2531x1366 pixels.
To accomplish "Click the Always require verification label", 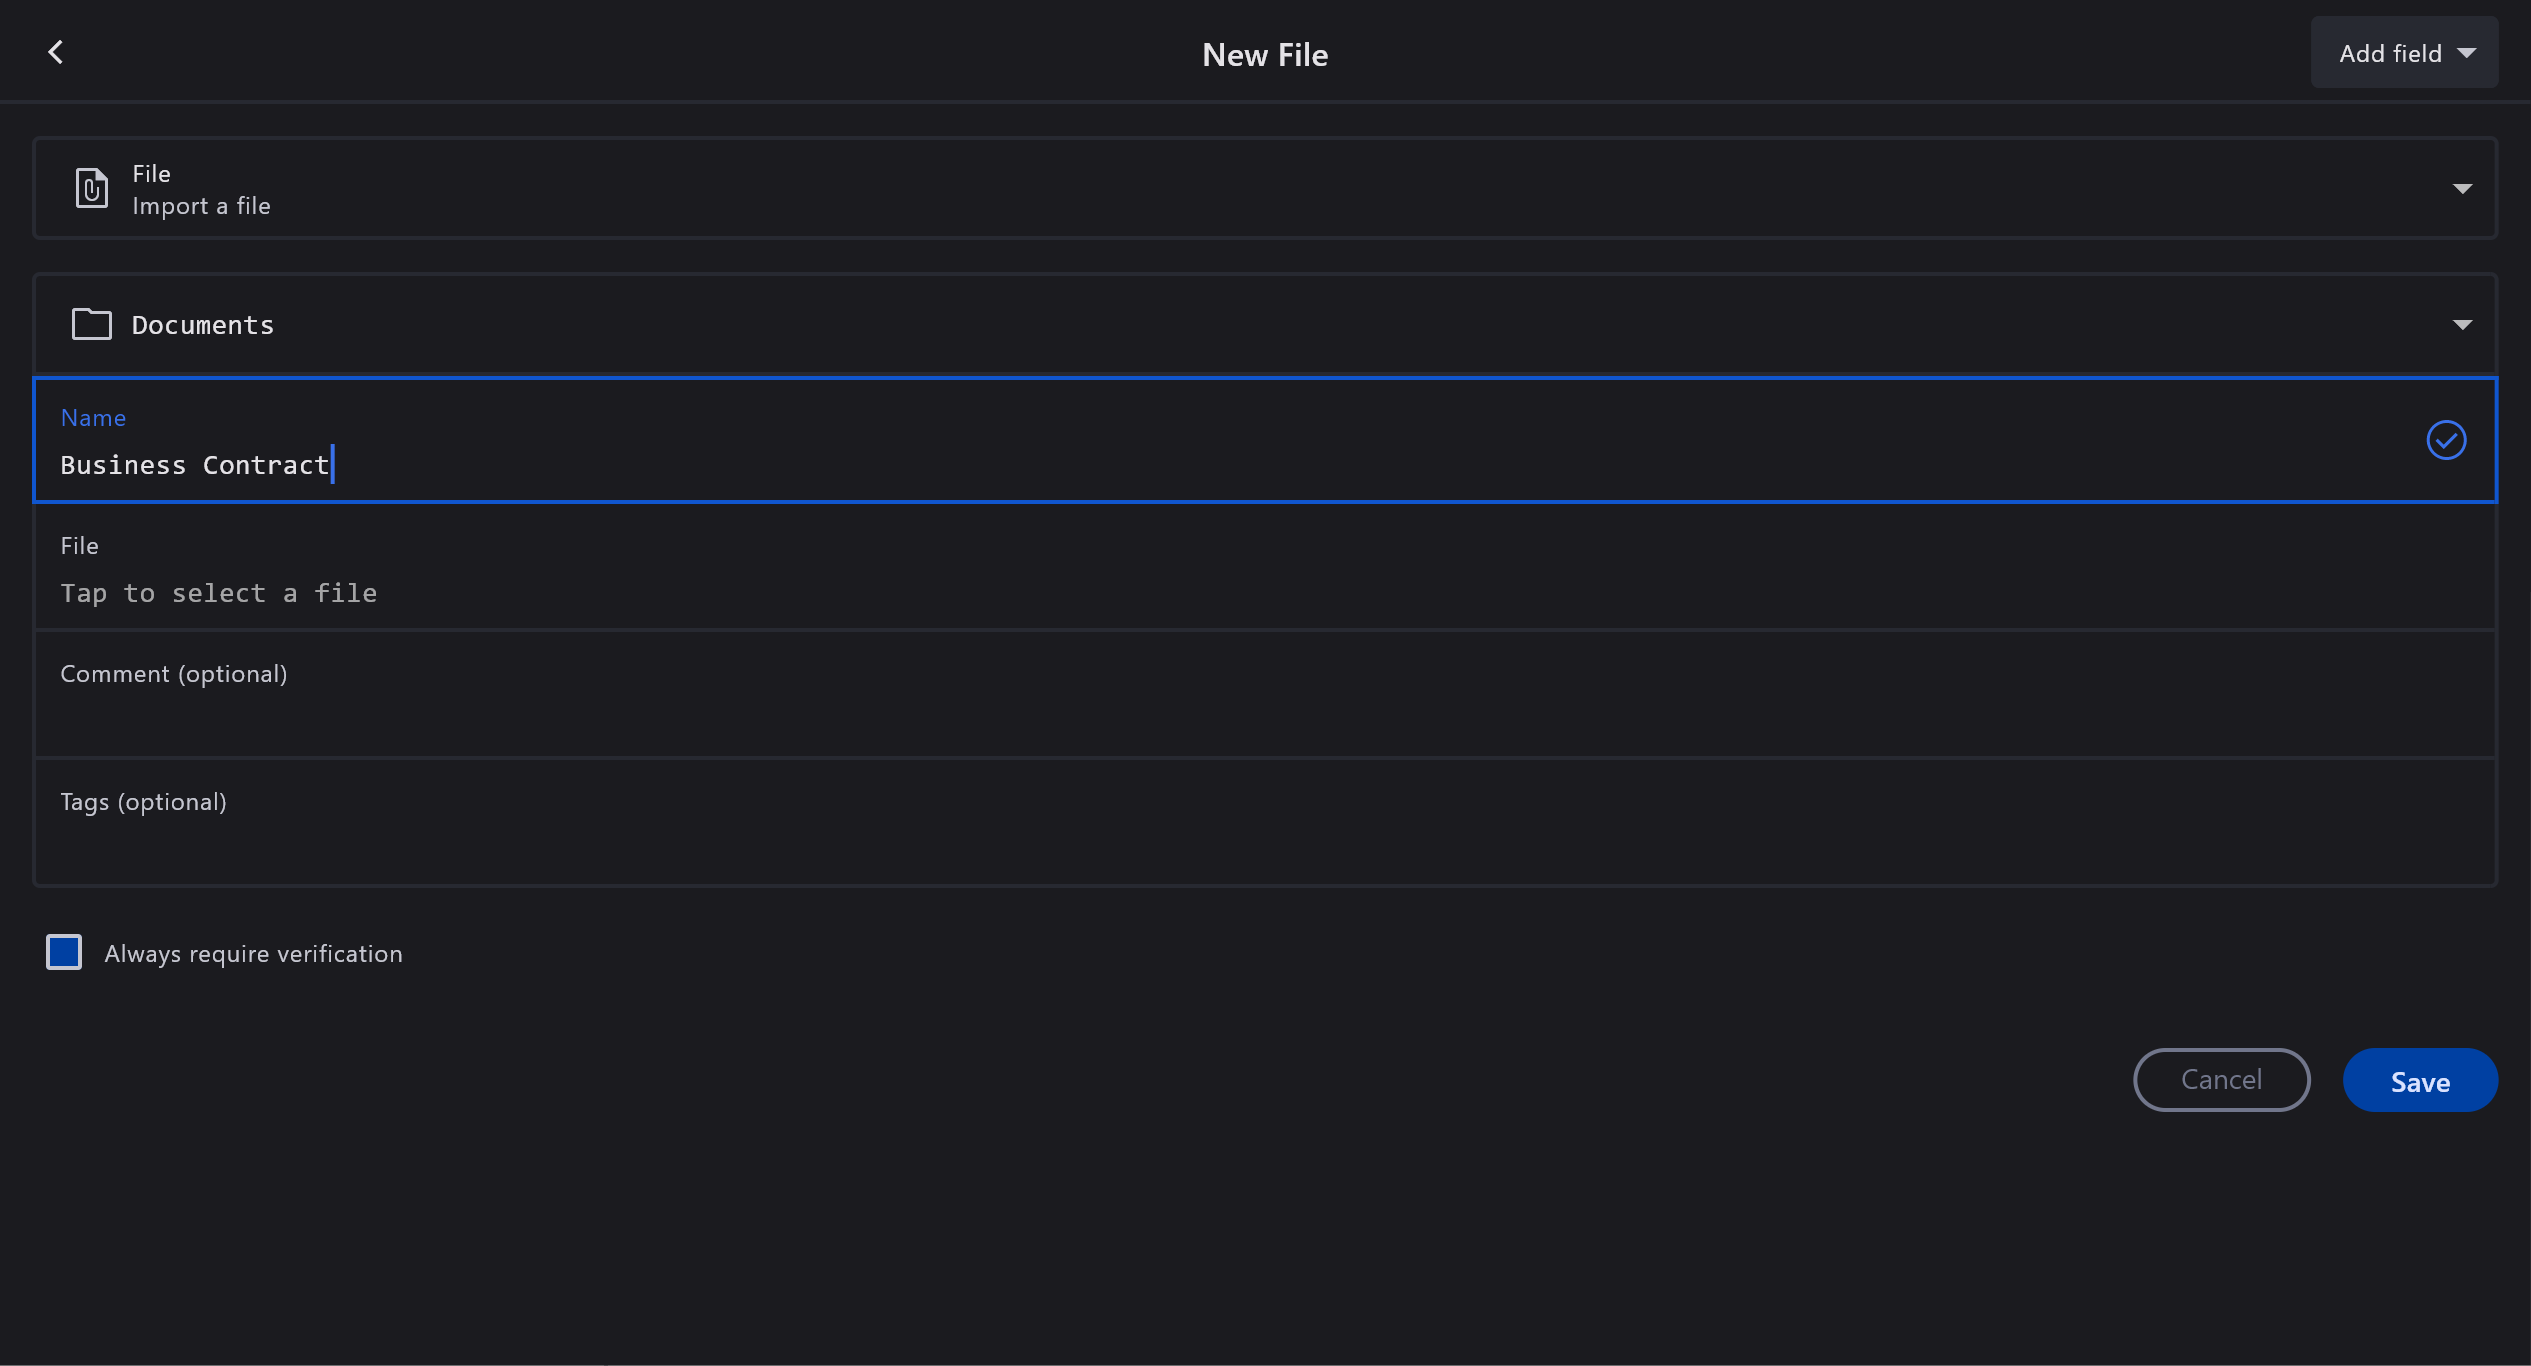I will pyautogui.click(x=253, y=954).
